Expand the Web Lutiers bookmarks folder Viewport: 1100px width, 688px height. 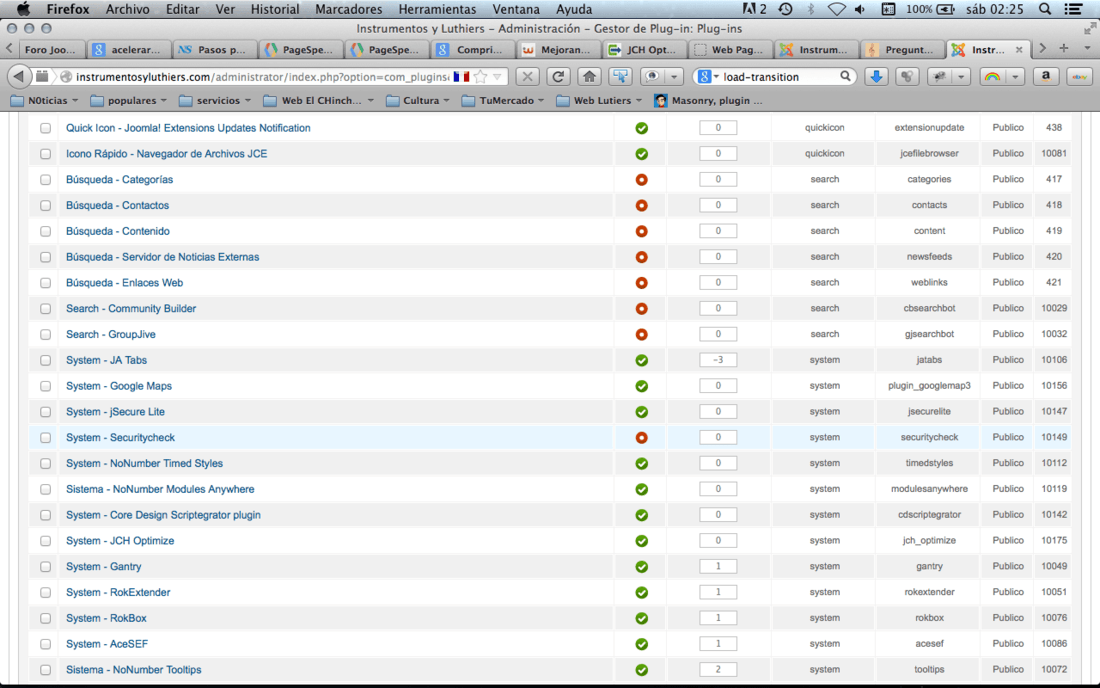click(599, 101)
